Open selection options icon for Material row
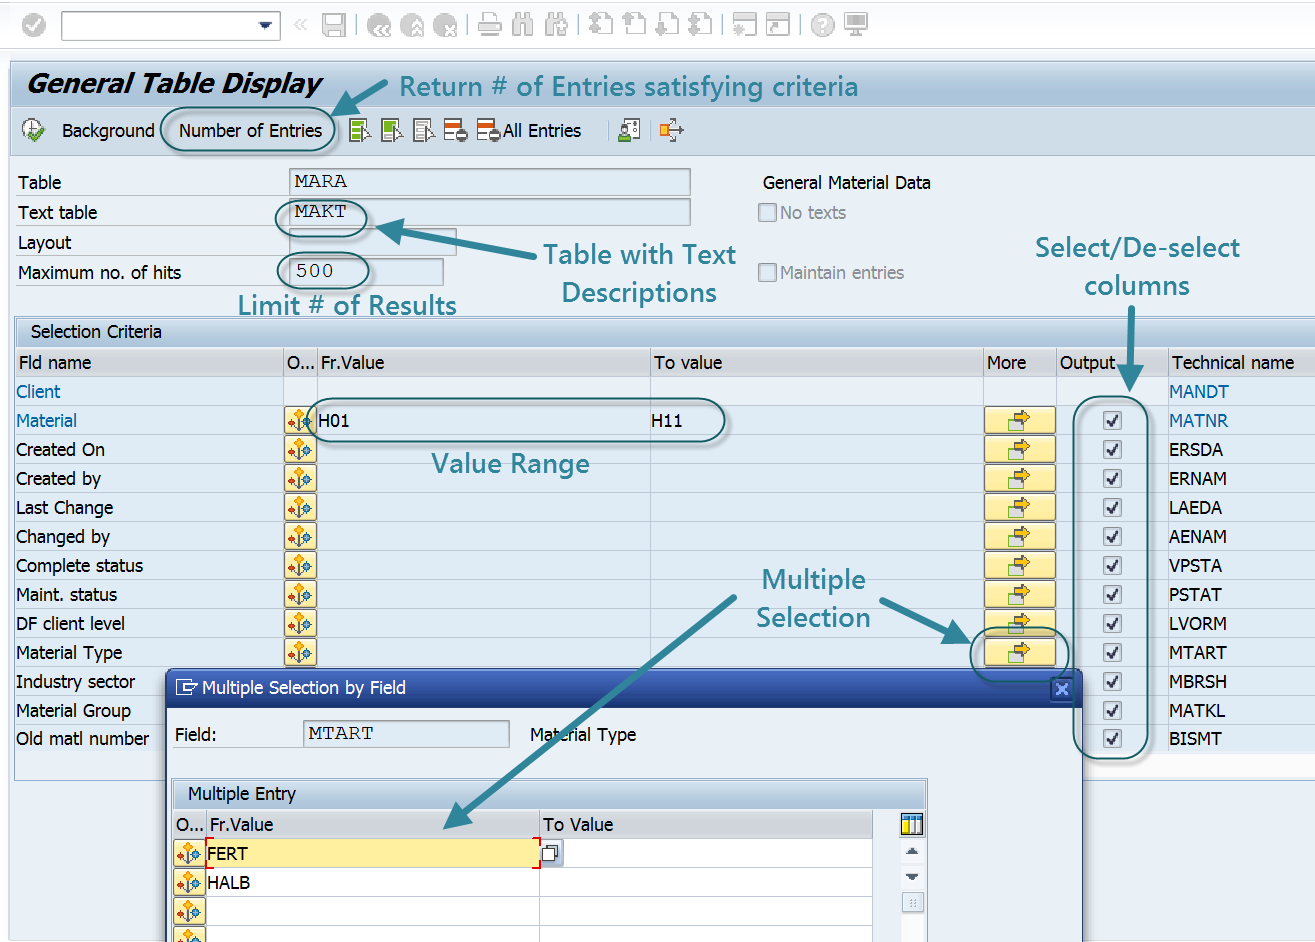Viewport: 1315px width, 942px height. 299,421
